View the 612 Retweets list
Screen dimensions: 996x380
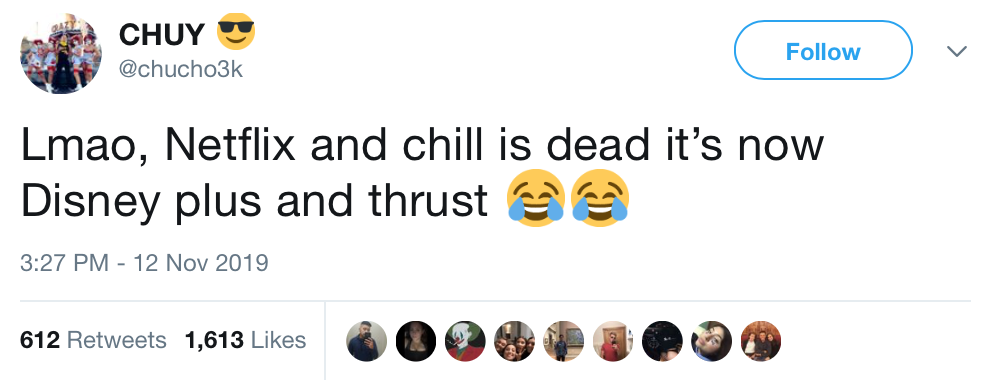pos(93,340)
